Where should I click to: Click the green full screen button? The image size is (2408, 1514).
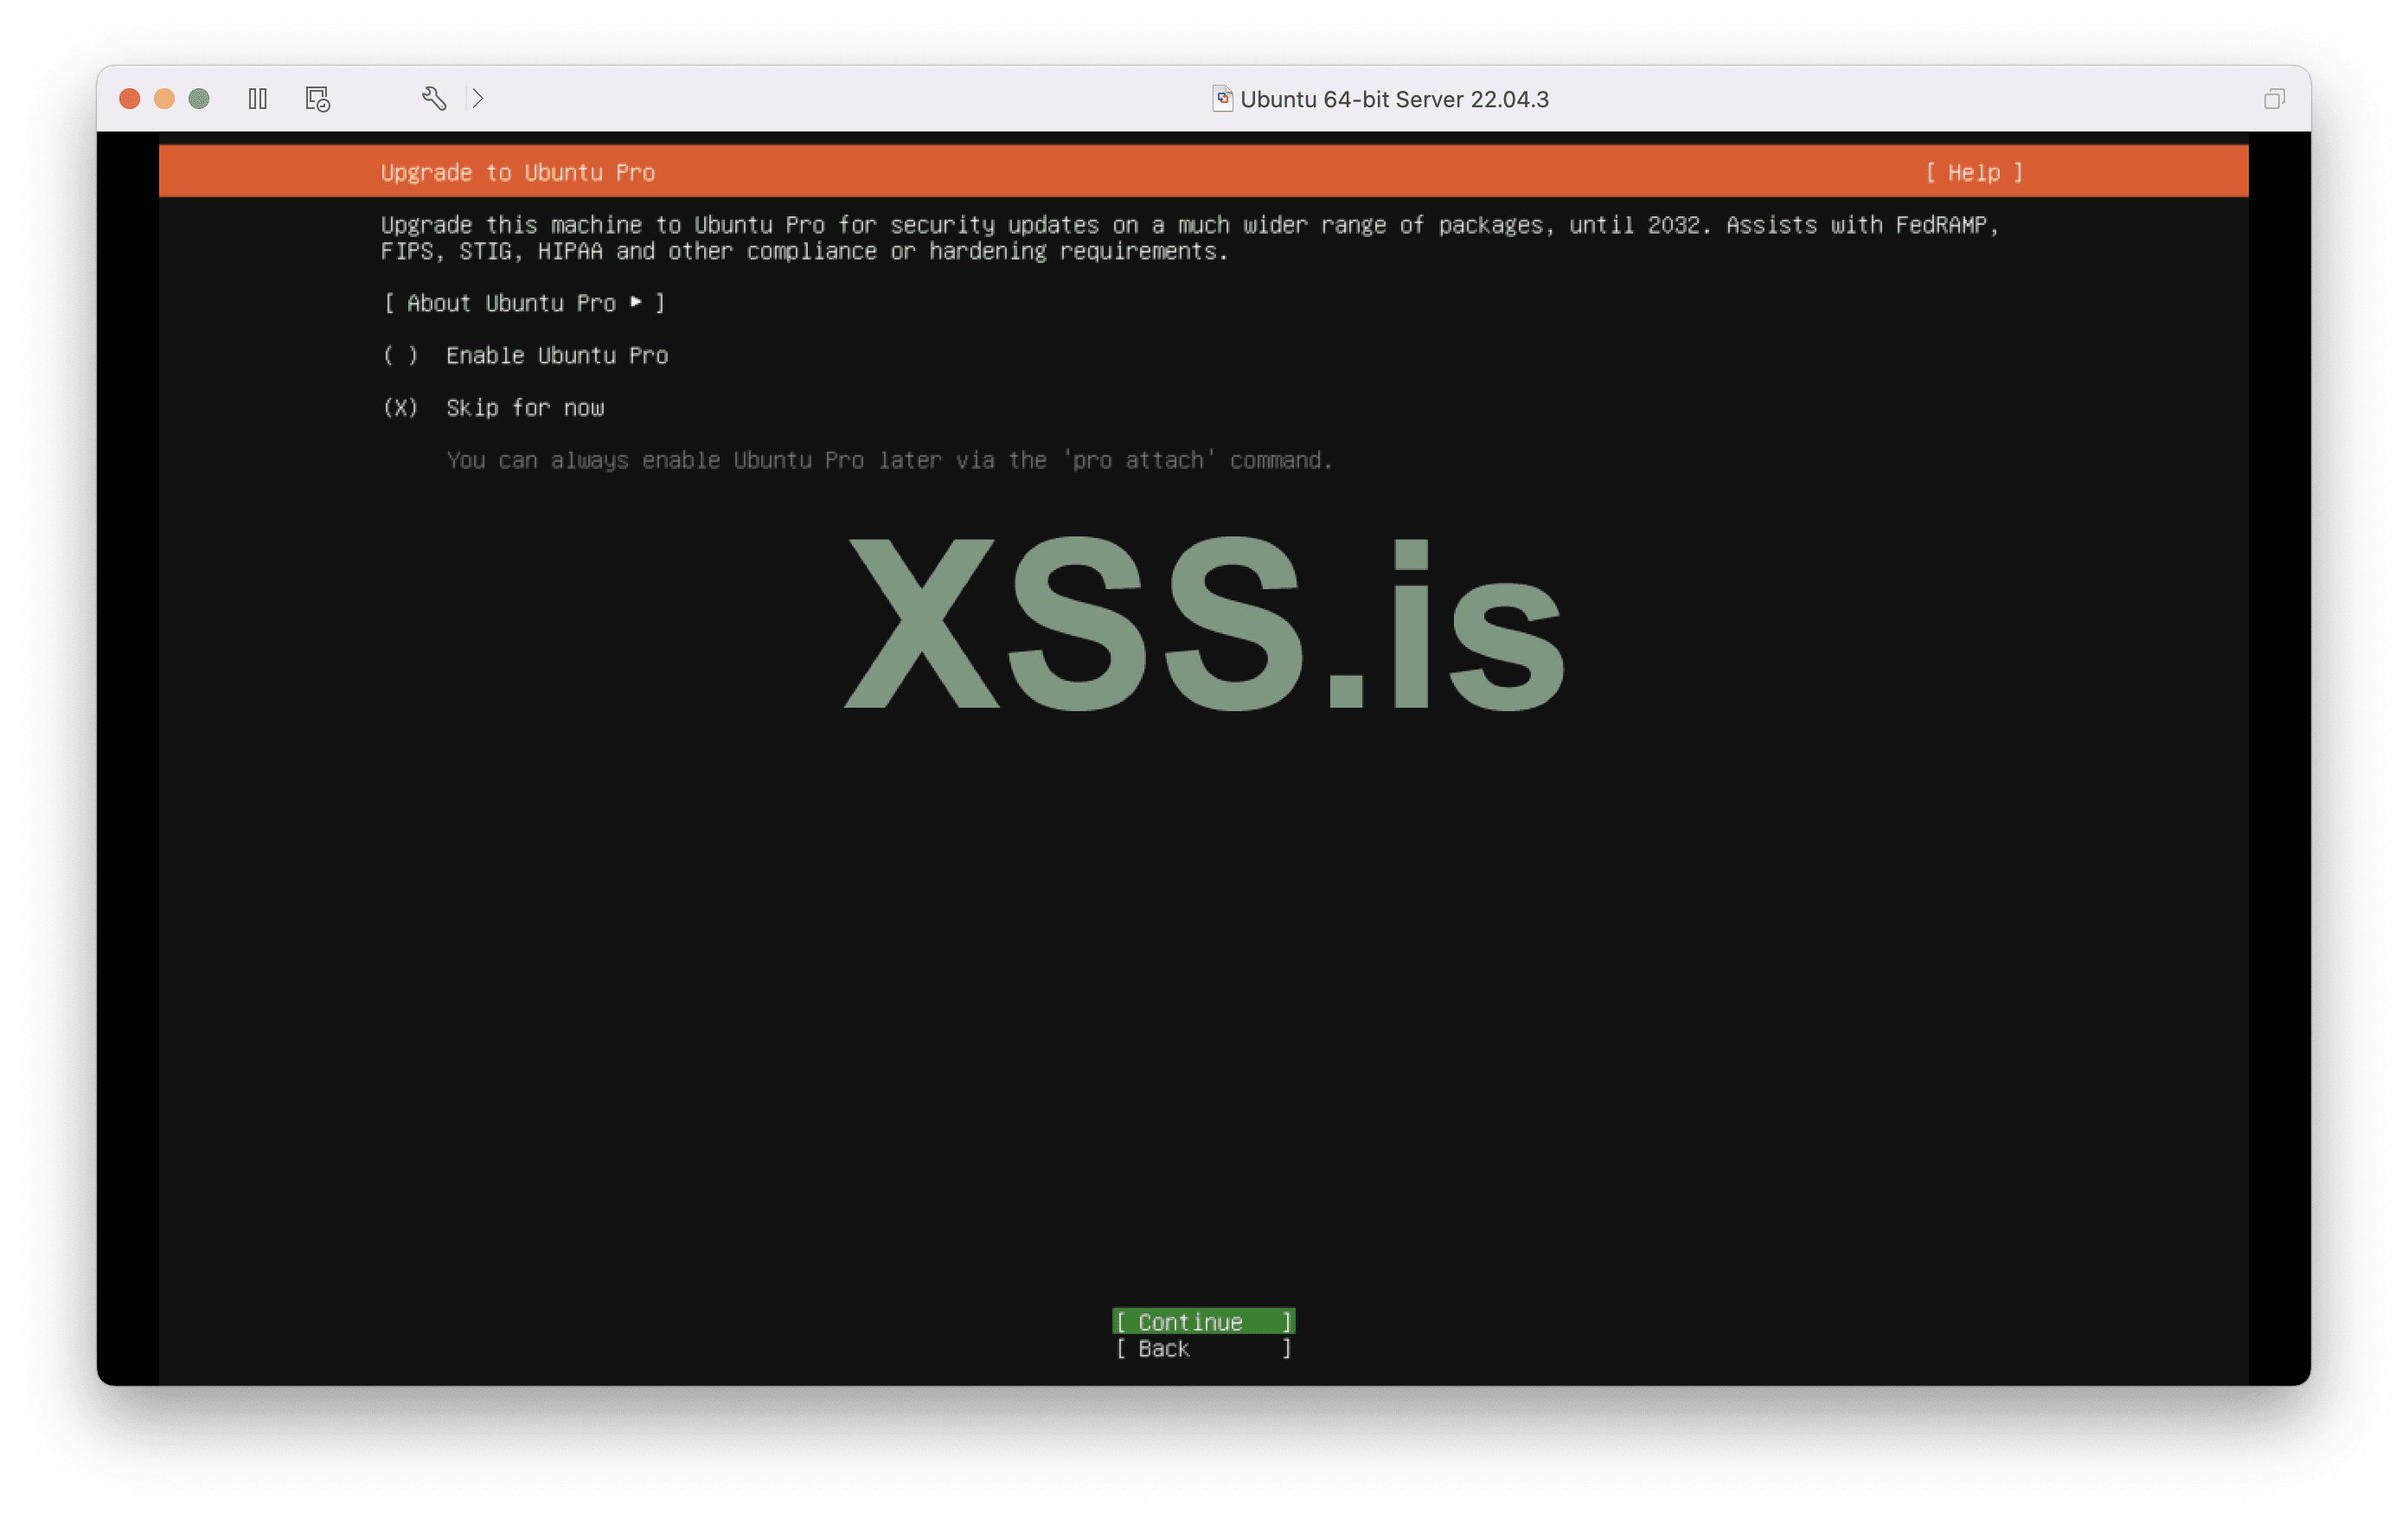[x=199, y=98]
